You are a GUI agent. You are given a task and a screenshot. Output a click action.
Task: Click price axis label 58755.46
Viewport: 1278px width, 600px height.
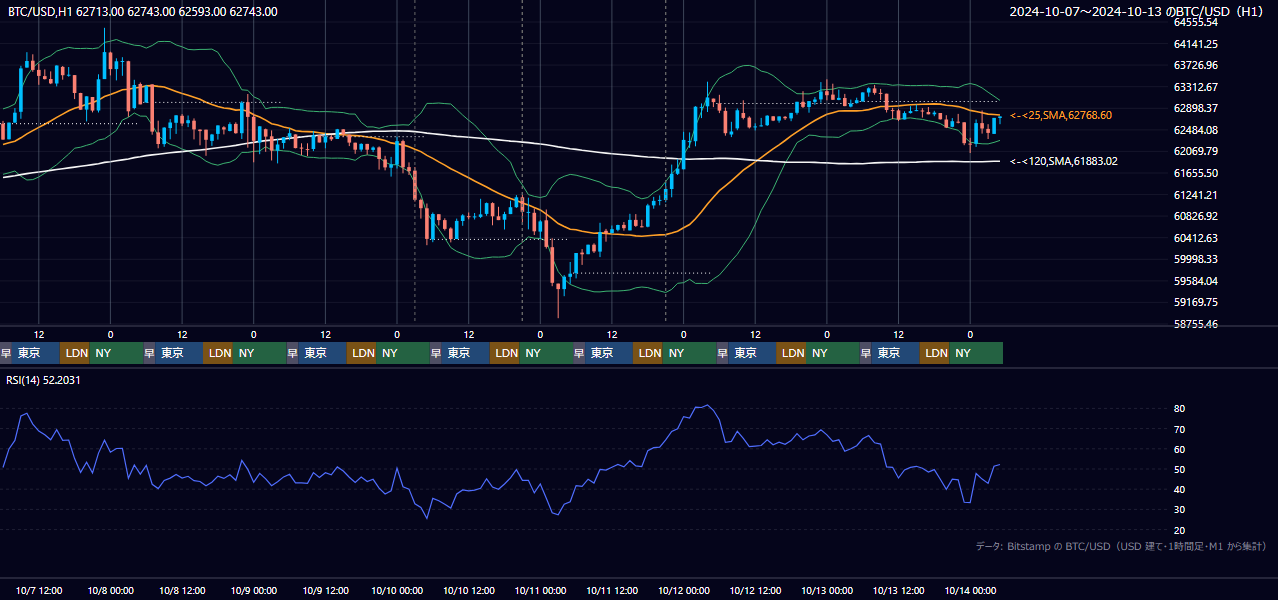(x=1196, y=324)
